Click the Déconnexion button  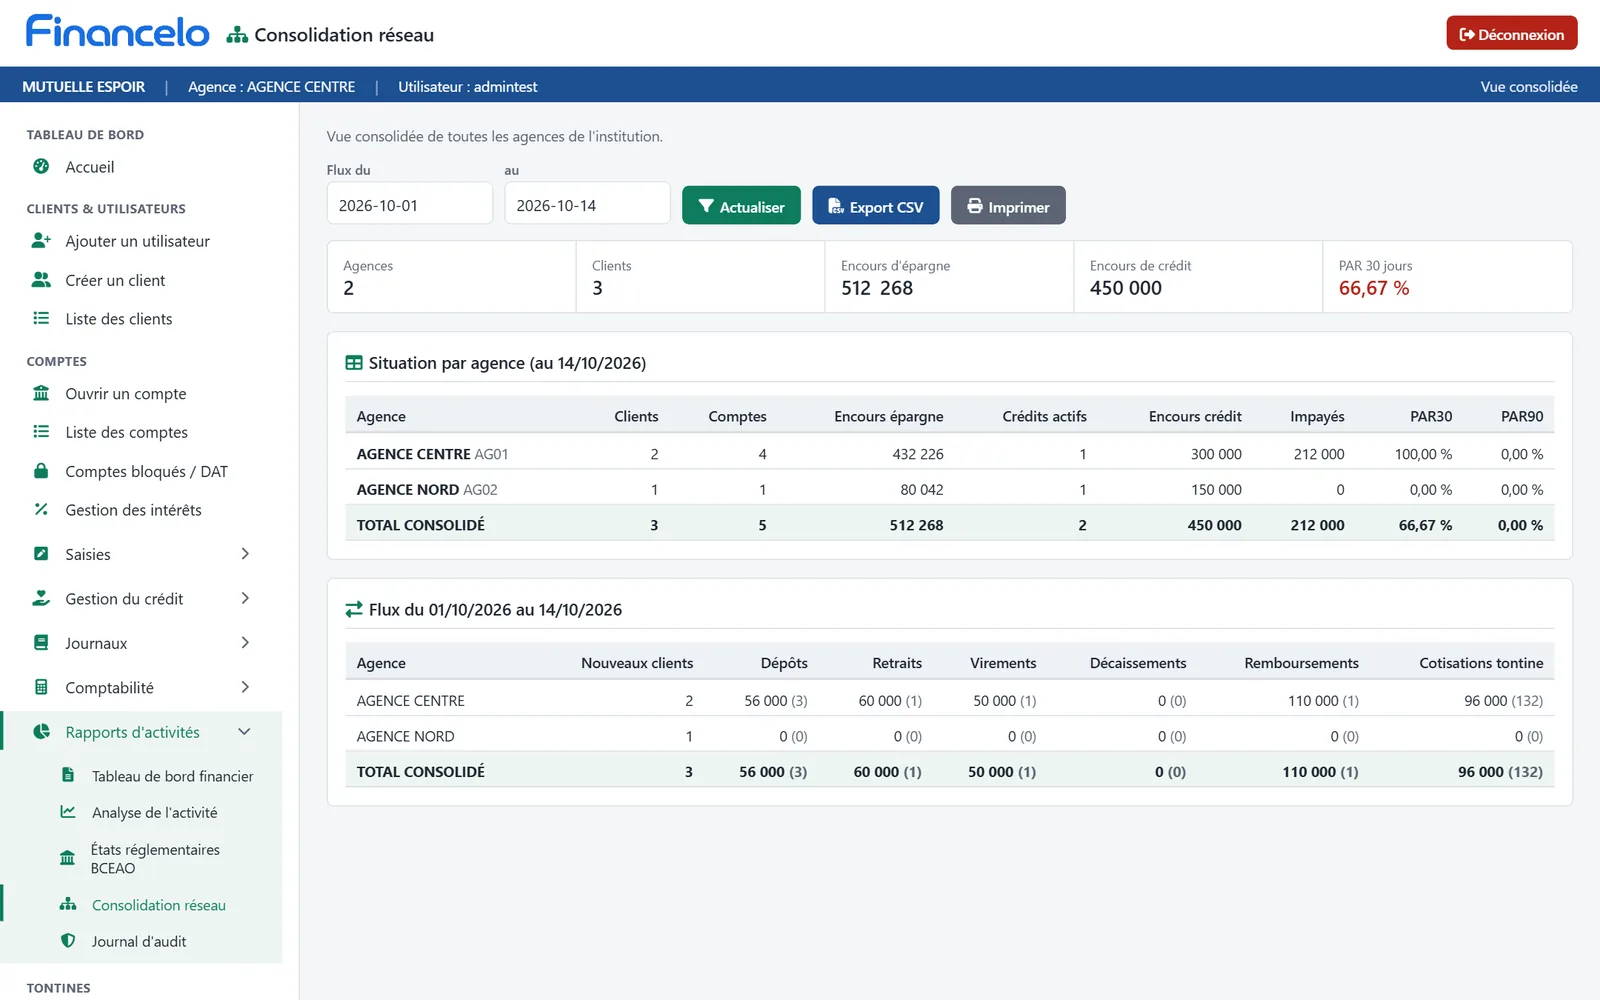[x=1512, y=33]
